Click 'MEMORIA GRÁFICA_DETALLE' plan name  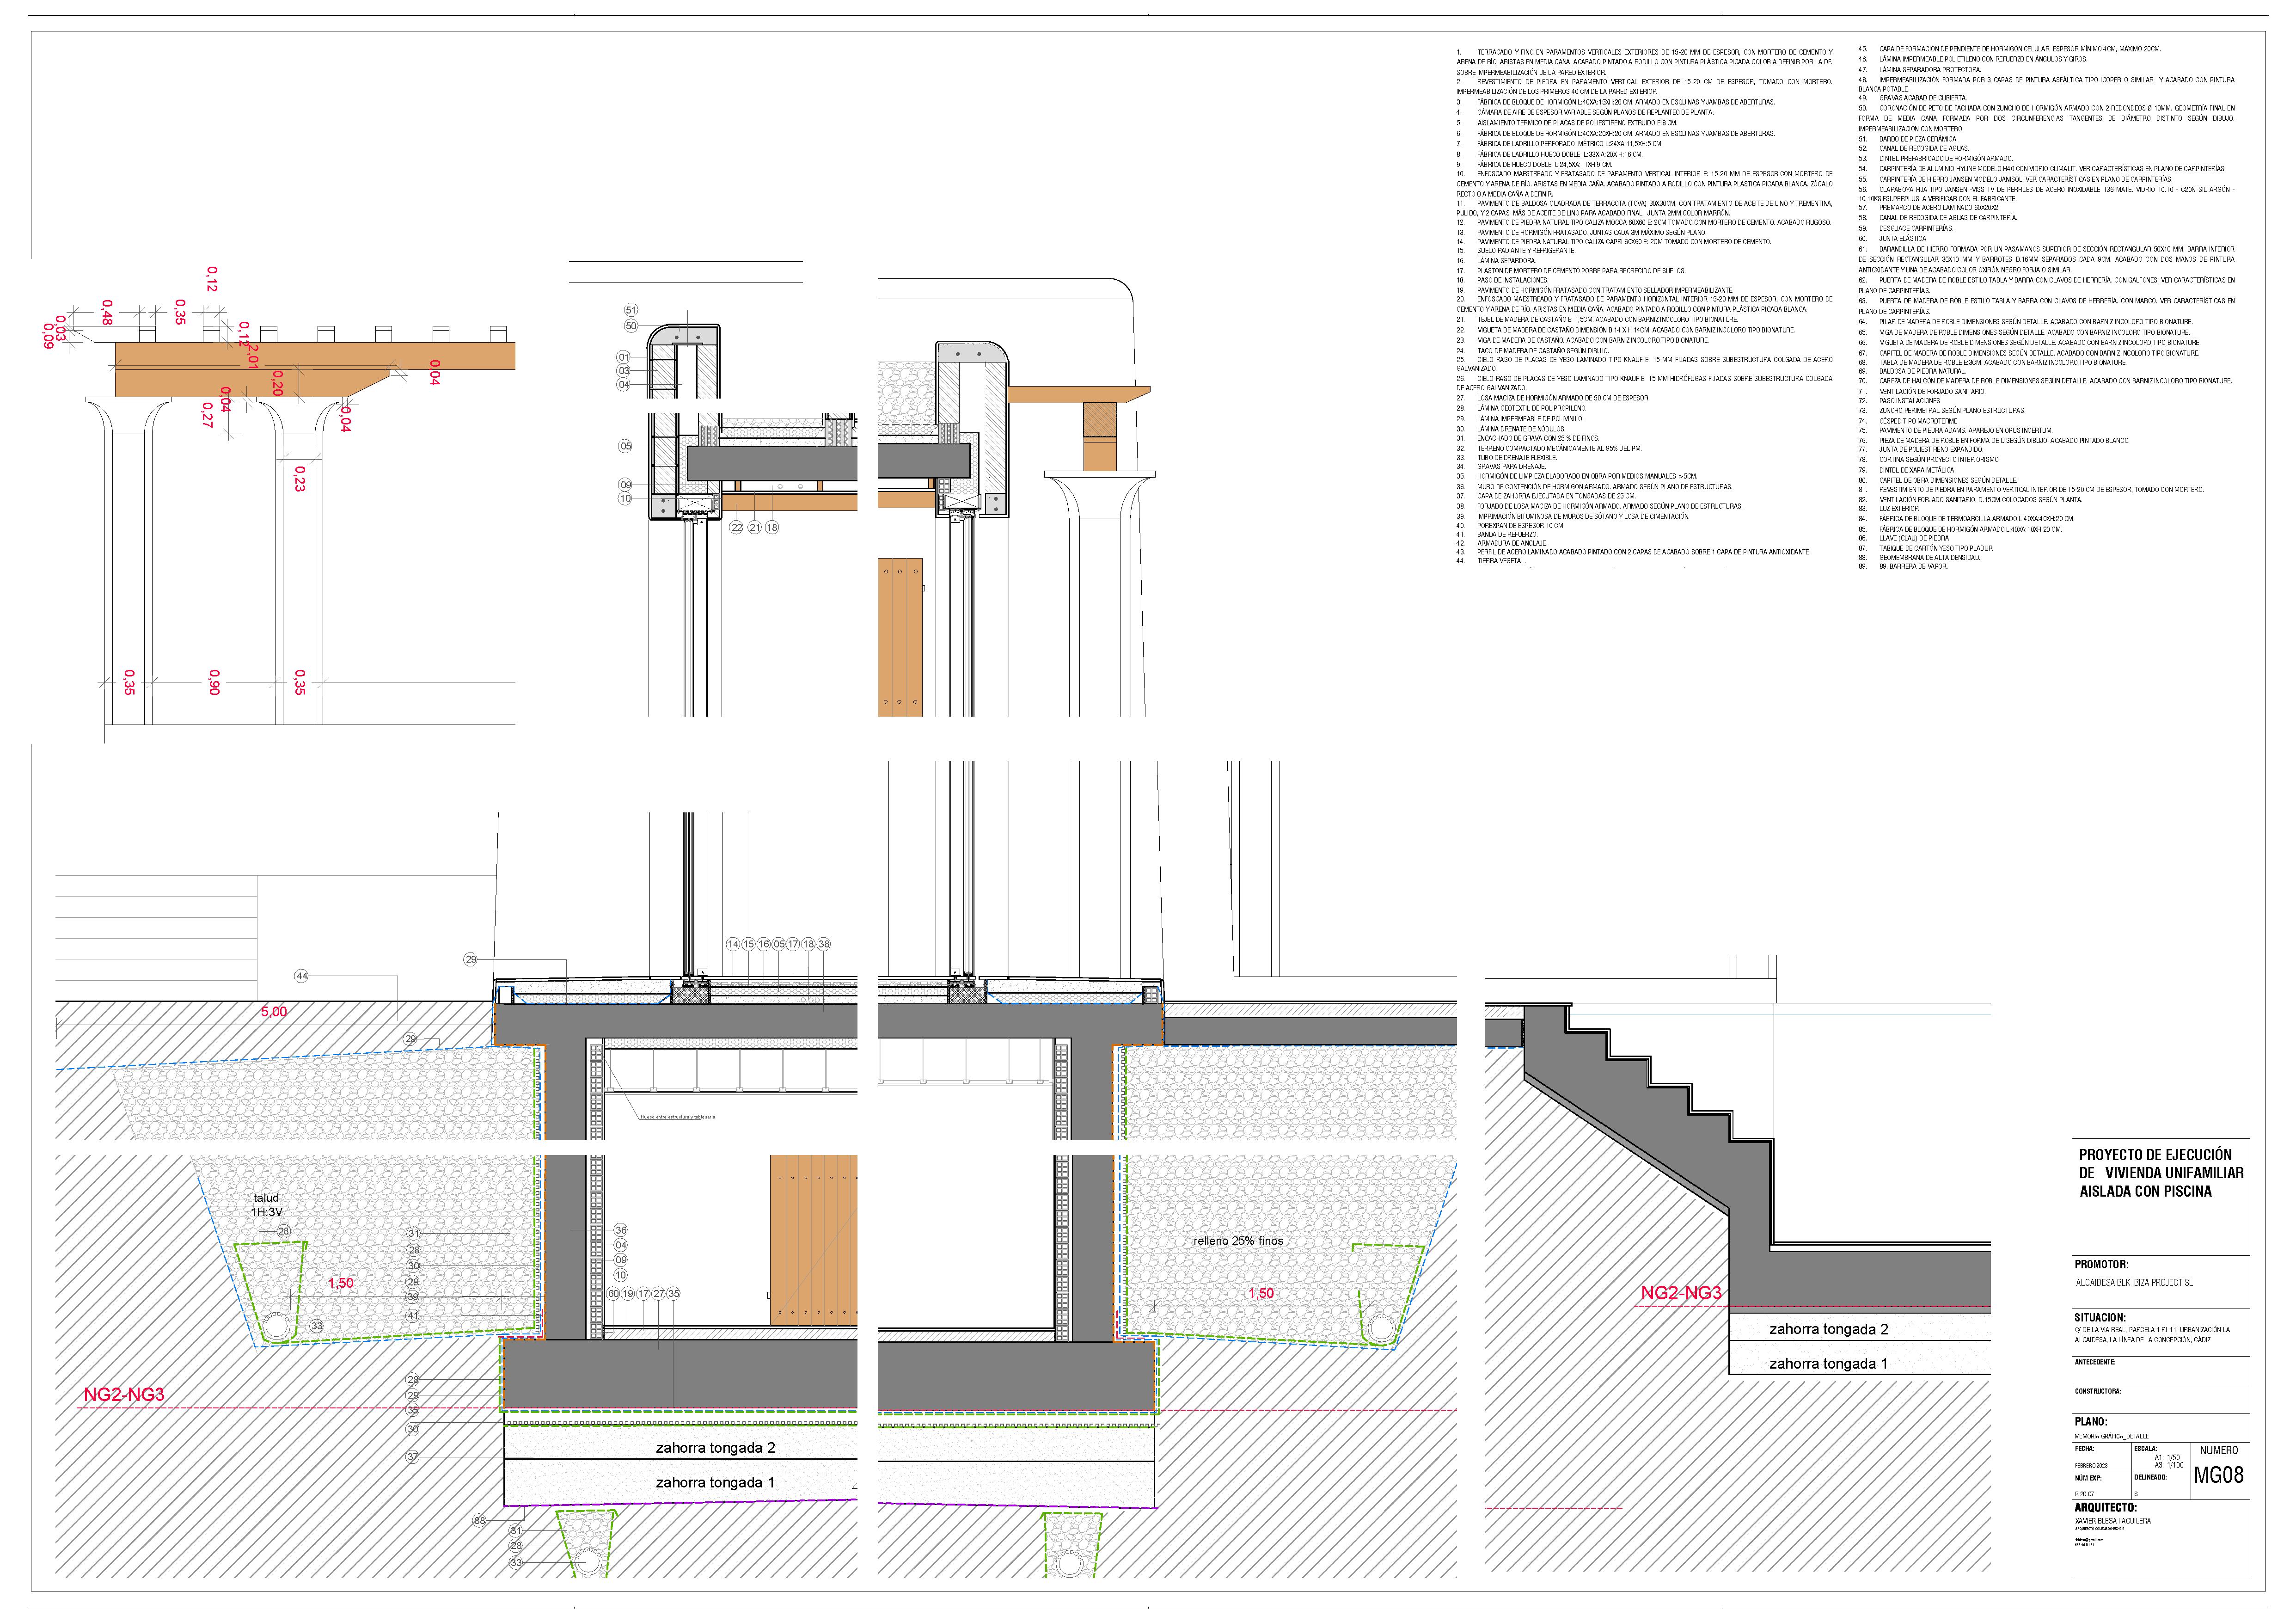(x=2111, y=1436)
